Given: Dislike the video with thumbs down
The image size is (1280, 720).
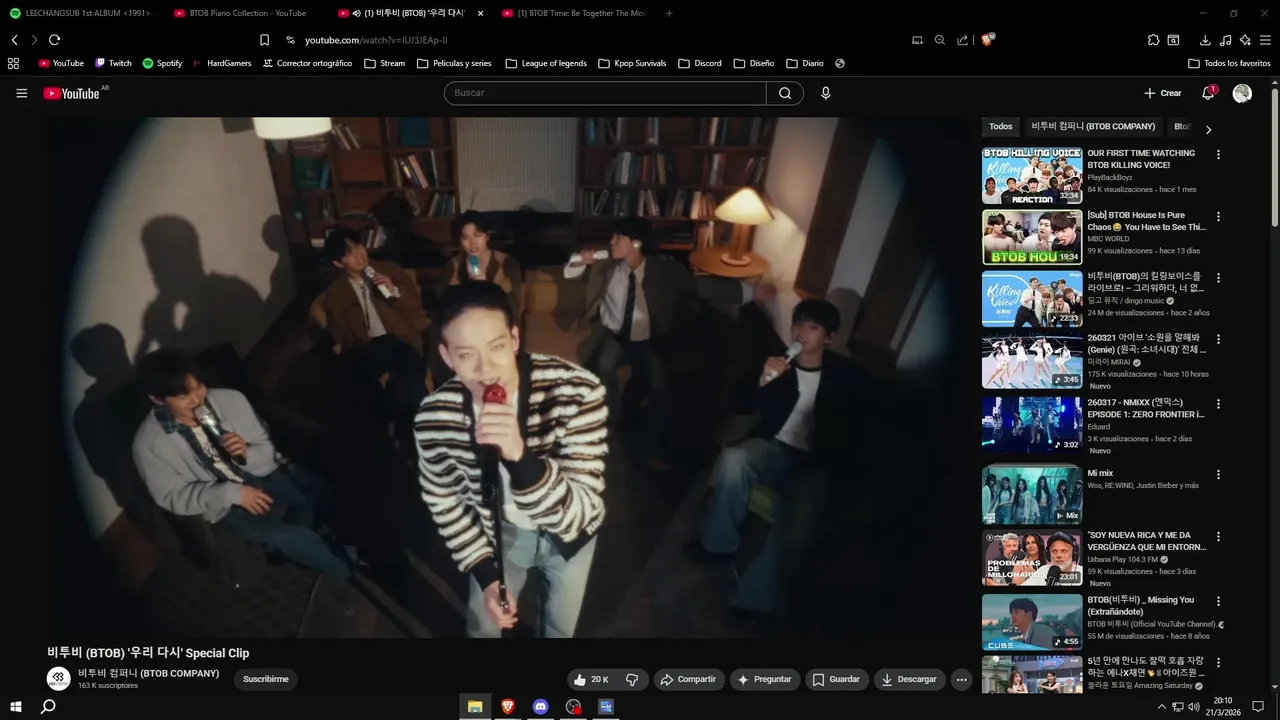Looking at the screenshot, I should (x=632, y=680).
